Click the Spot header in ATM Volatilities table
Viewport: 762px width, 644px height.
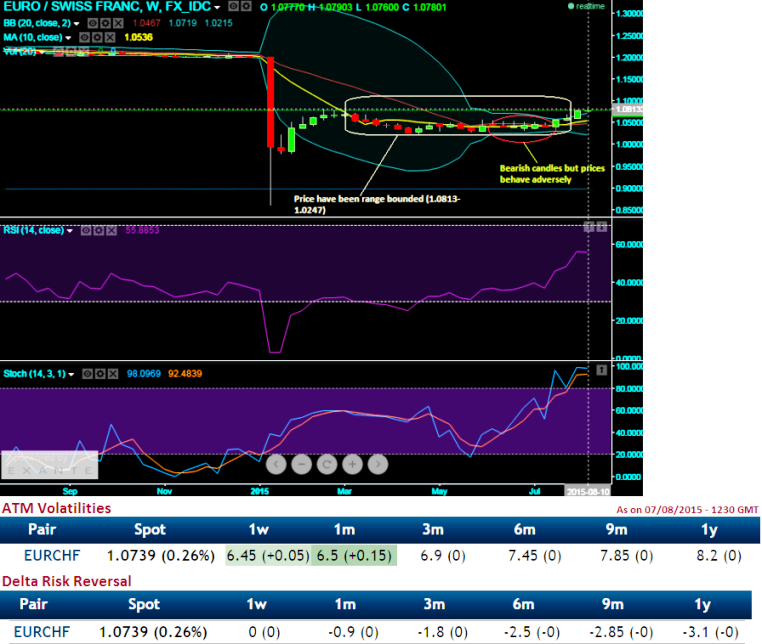coord(150,529)
